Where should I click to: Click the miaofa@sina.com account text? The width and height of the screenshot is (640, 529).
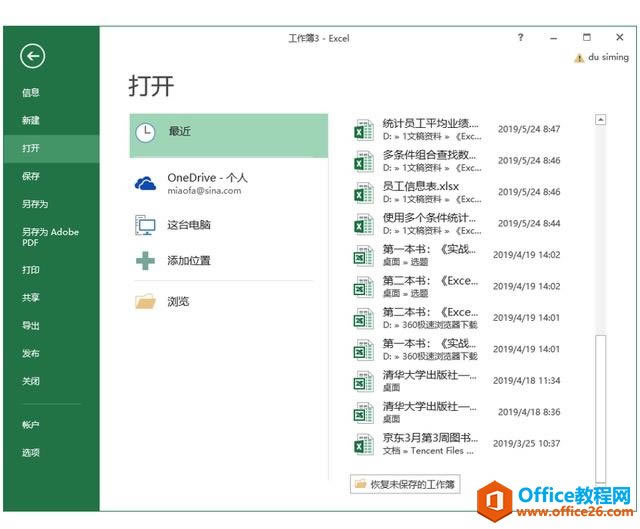pos(204,191)
